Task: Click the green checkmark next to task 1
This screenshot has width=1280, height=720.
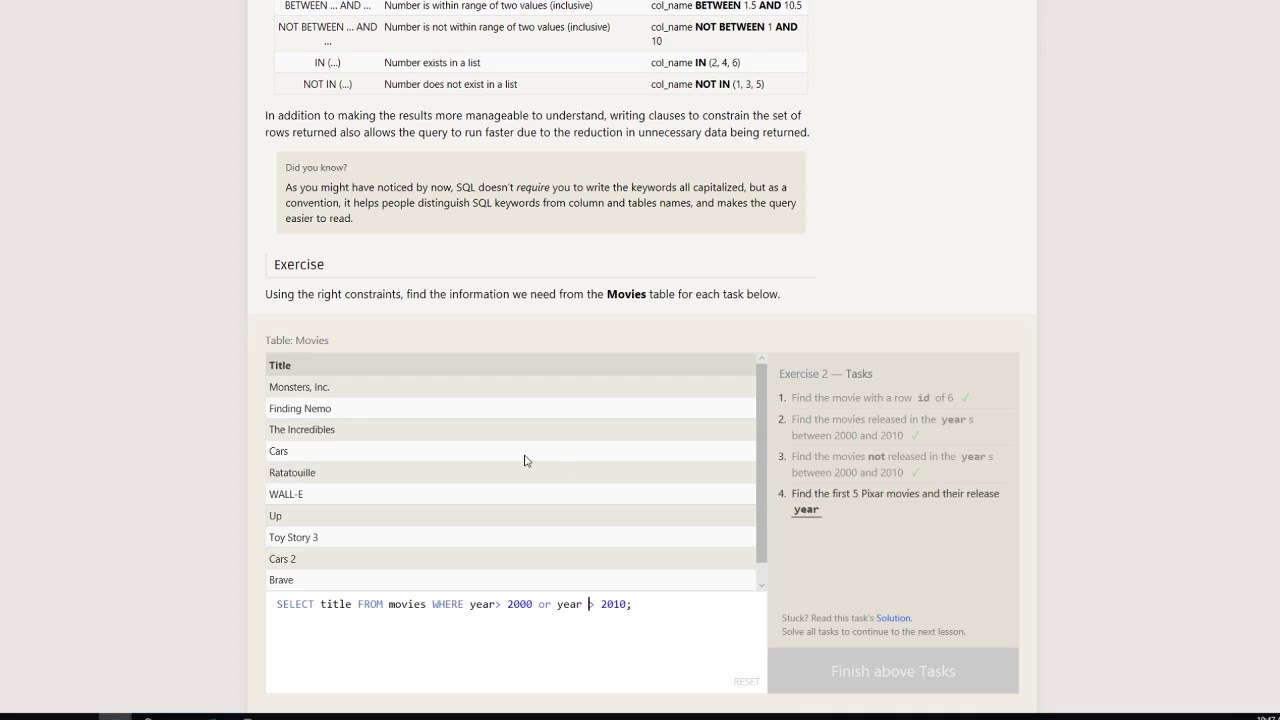Action: pos(965,398)
